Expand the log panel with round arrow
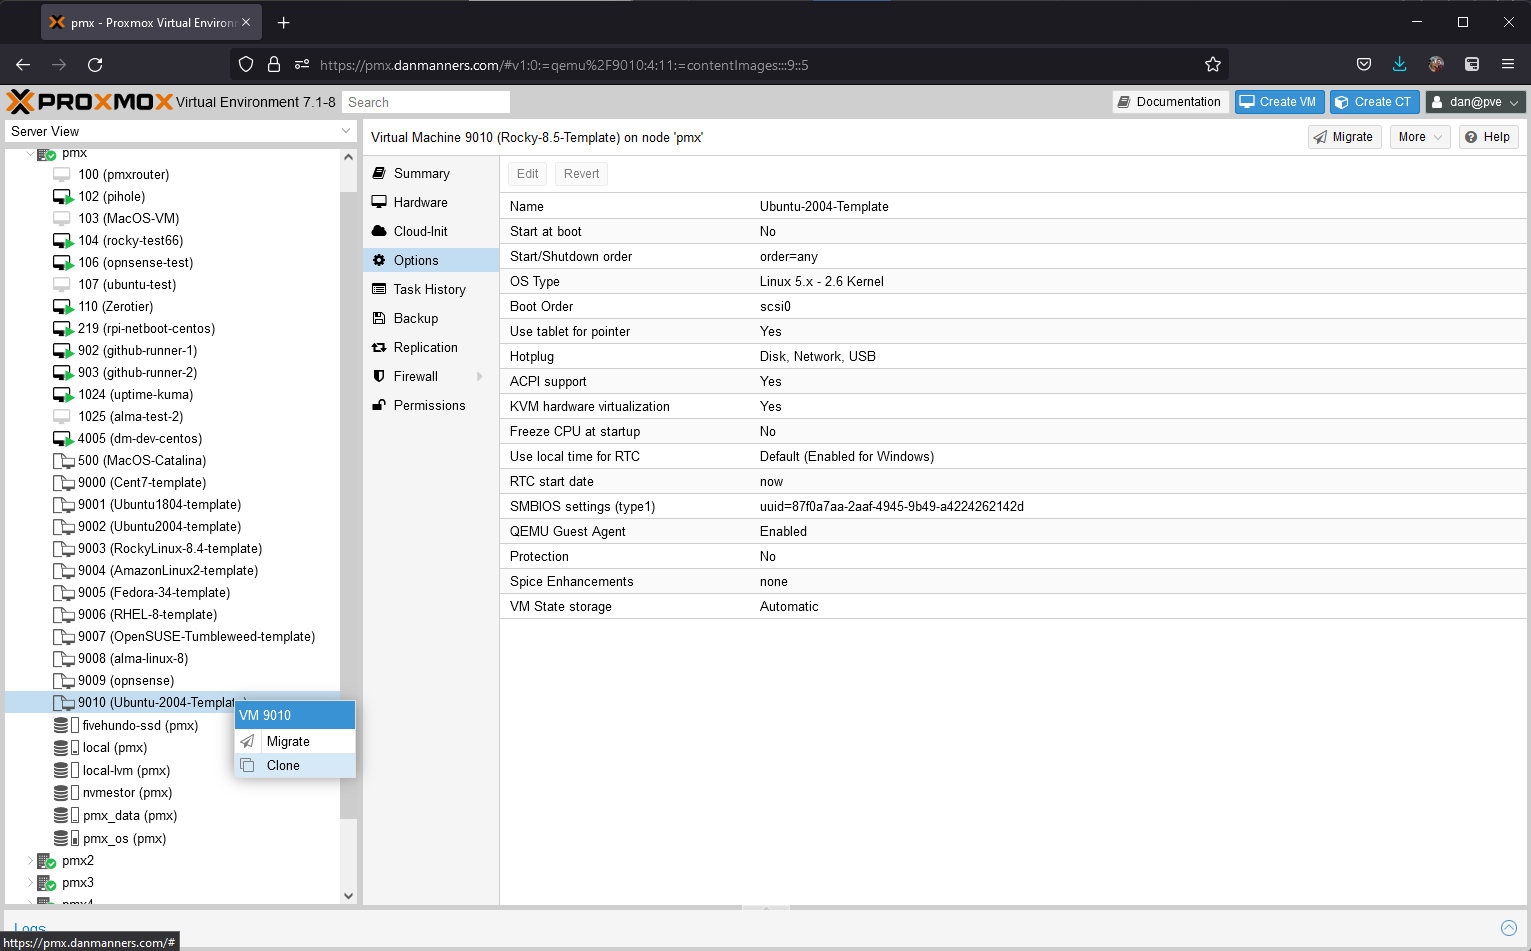This screenshot has height=951, width=1531. click(x=1509, y=928)
